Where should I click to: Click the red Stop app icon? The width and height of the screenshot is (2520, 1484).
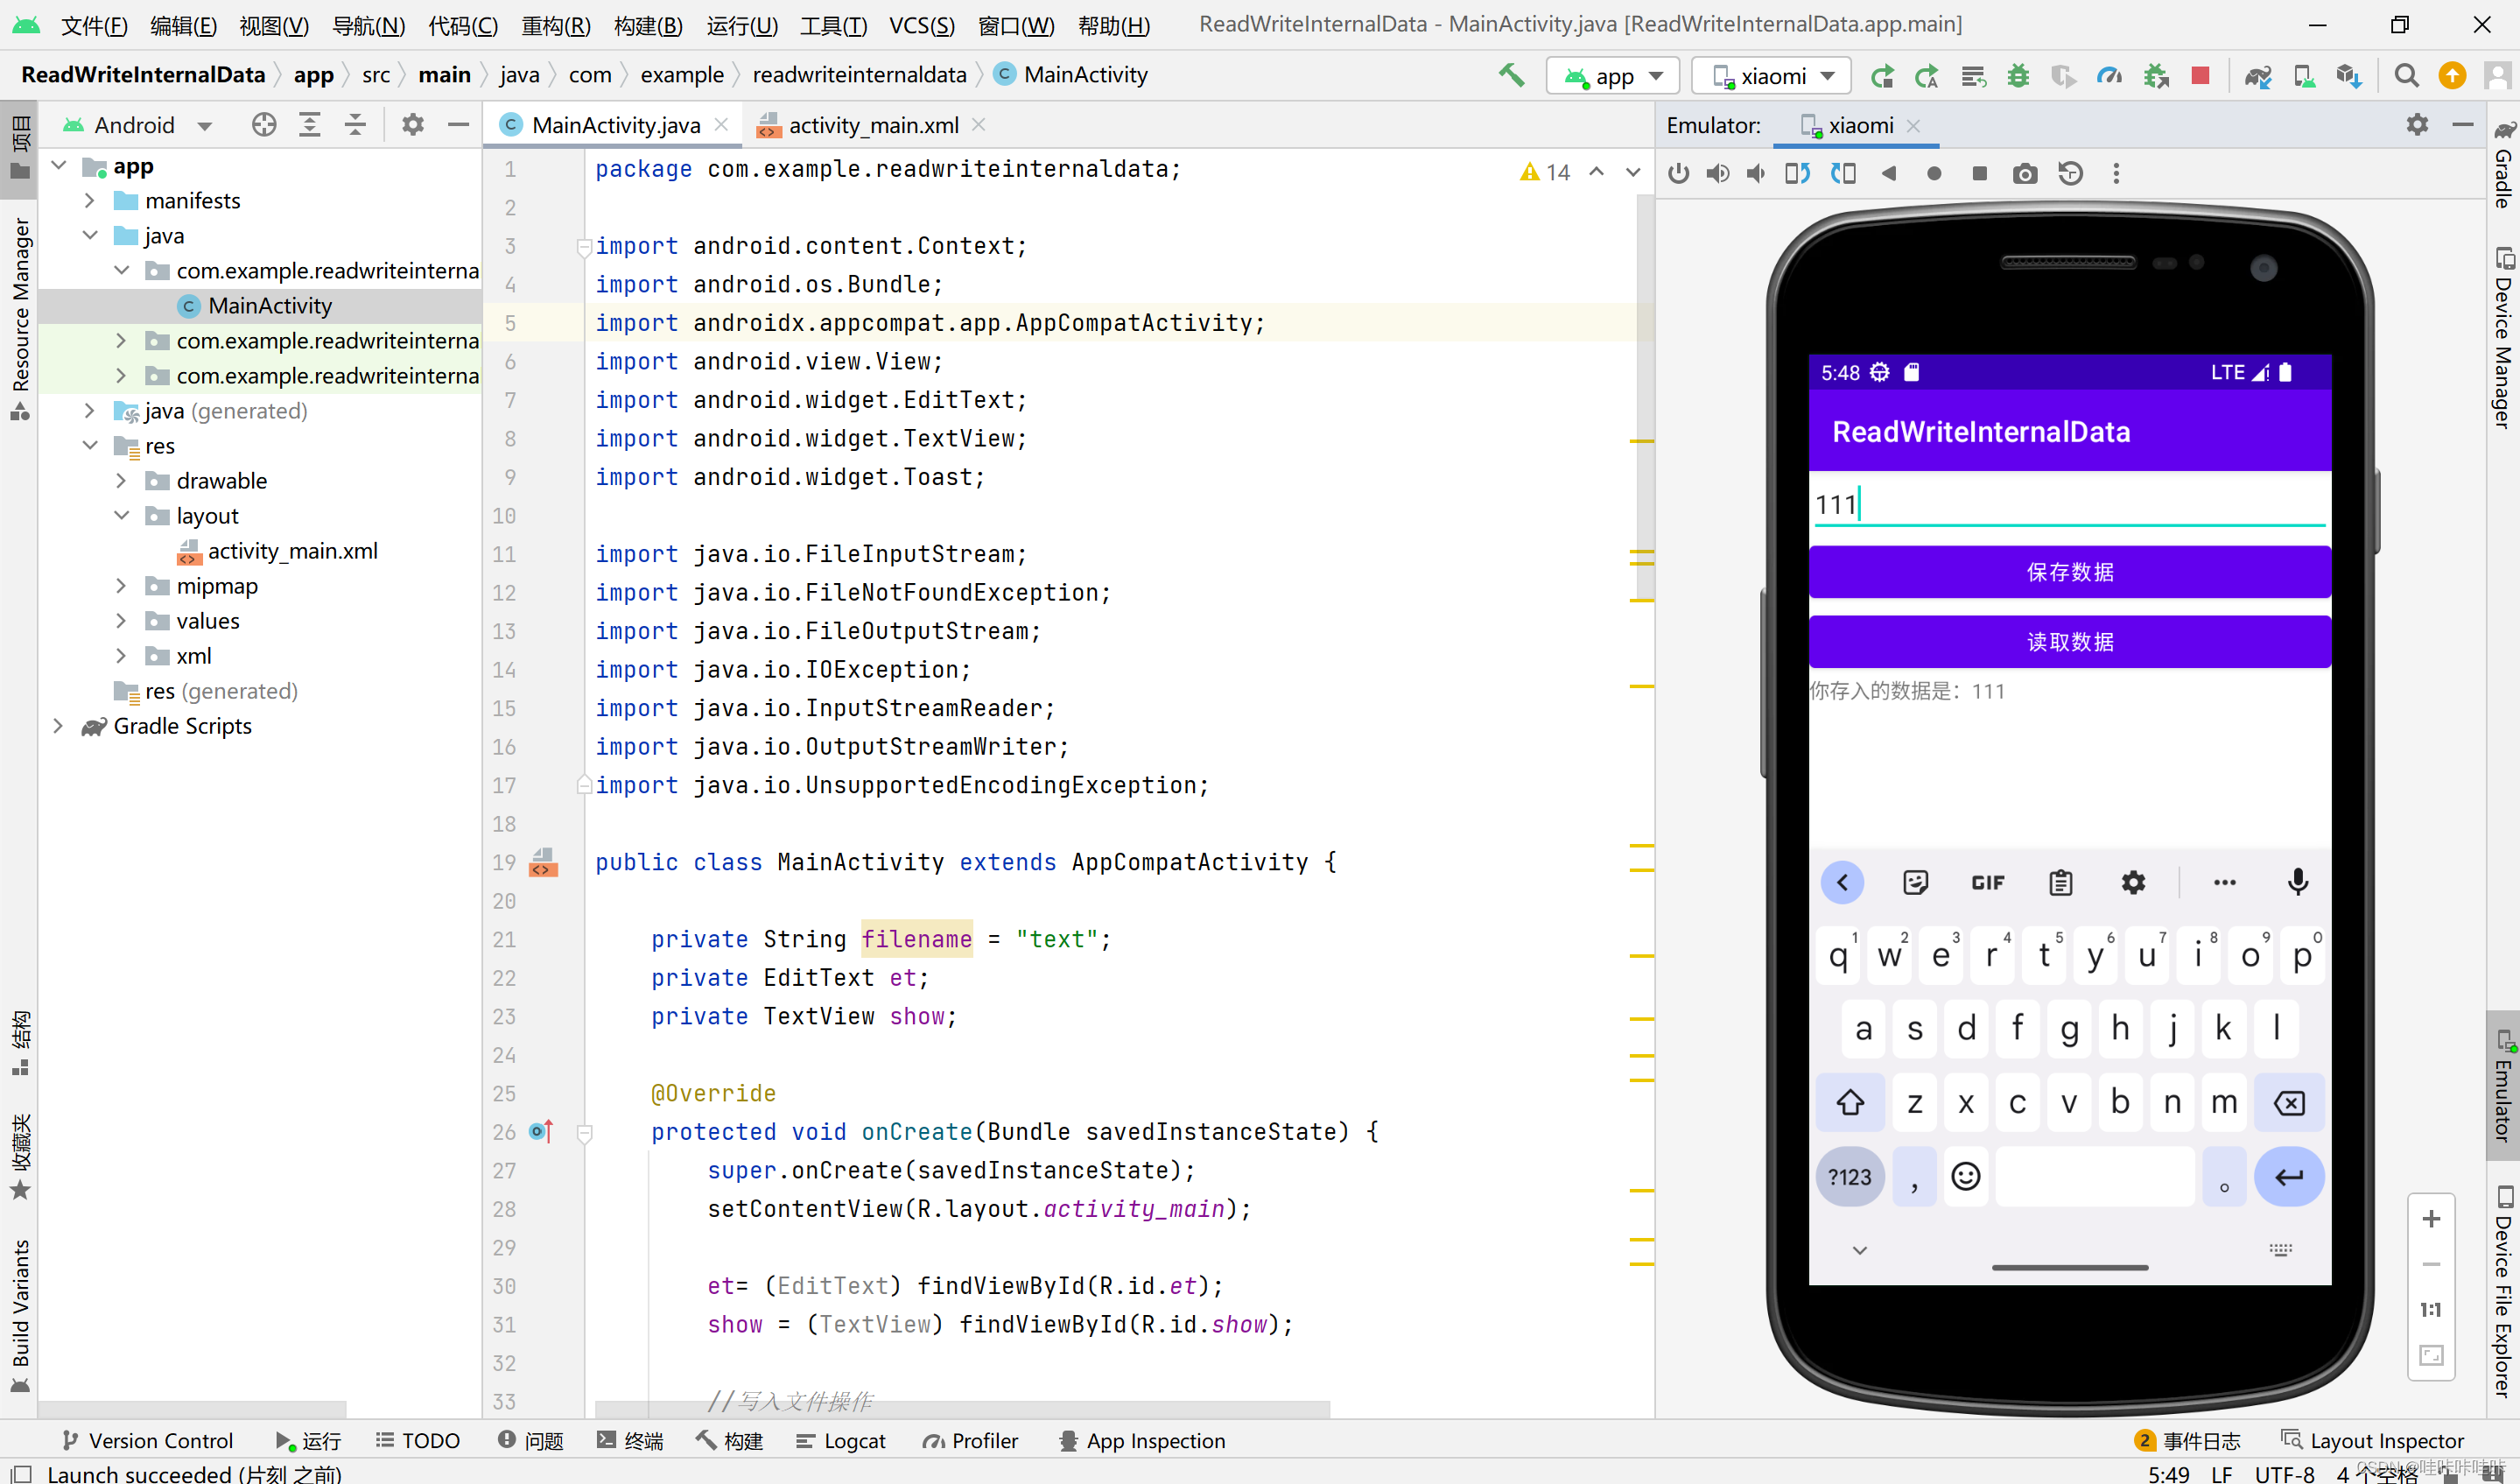(x=2200, y=75)
